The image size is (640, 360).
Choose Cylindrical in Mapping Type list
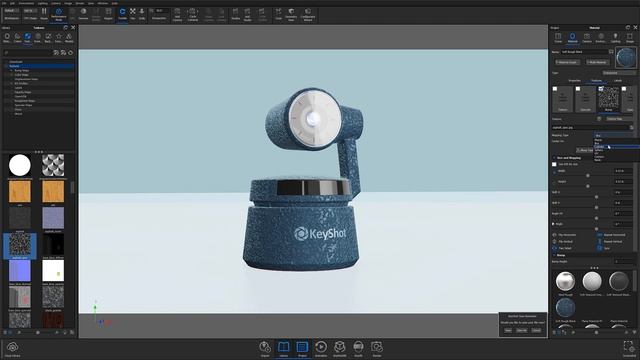616,147
